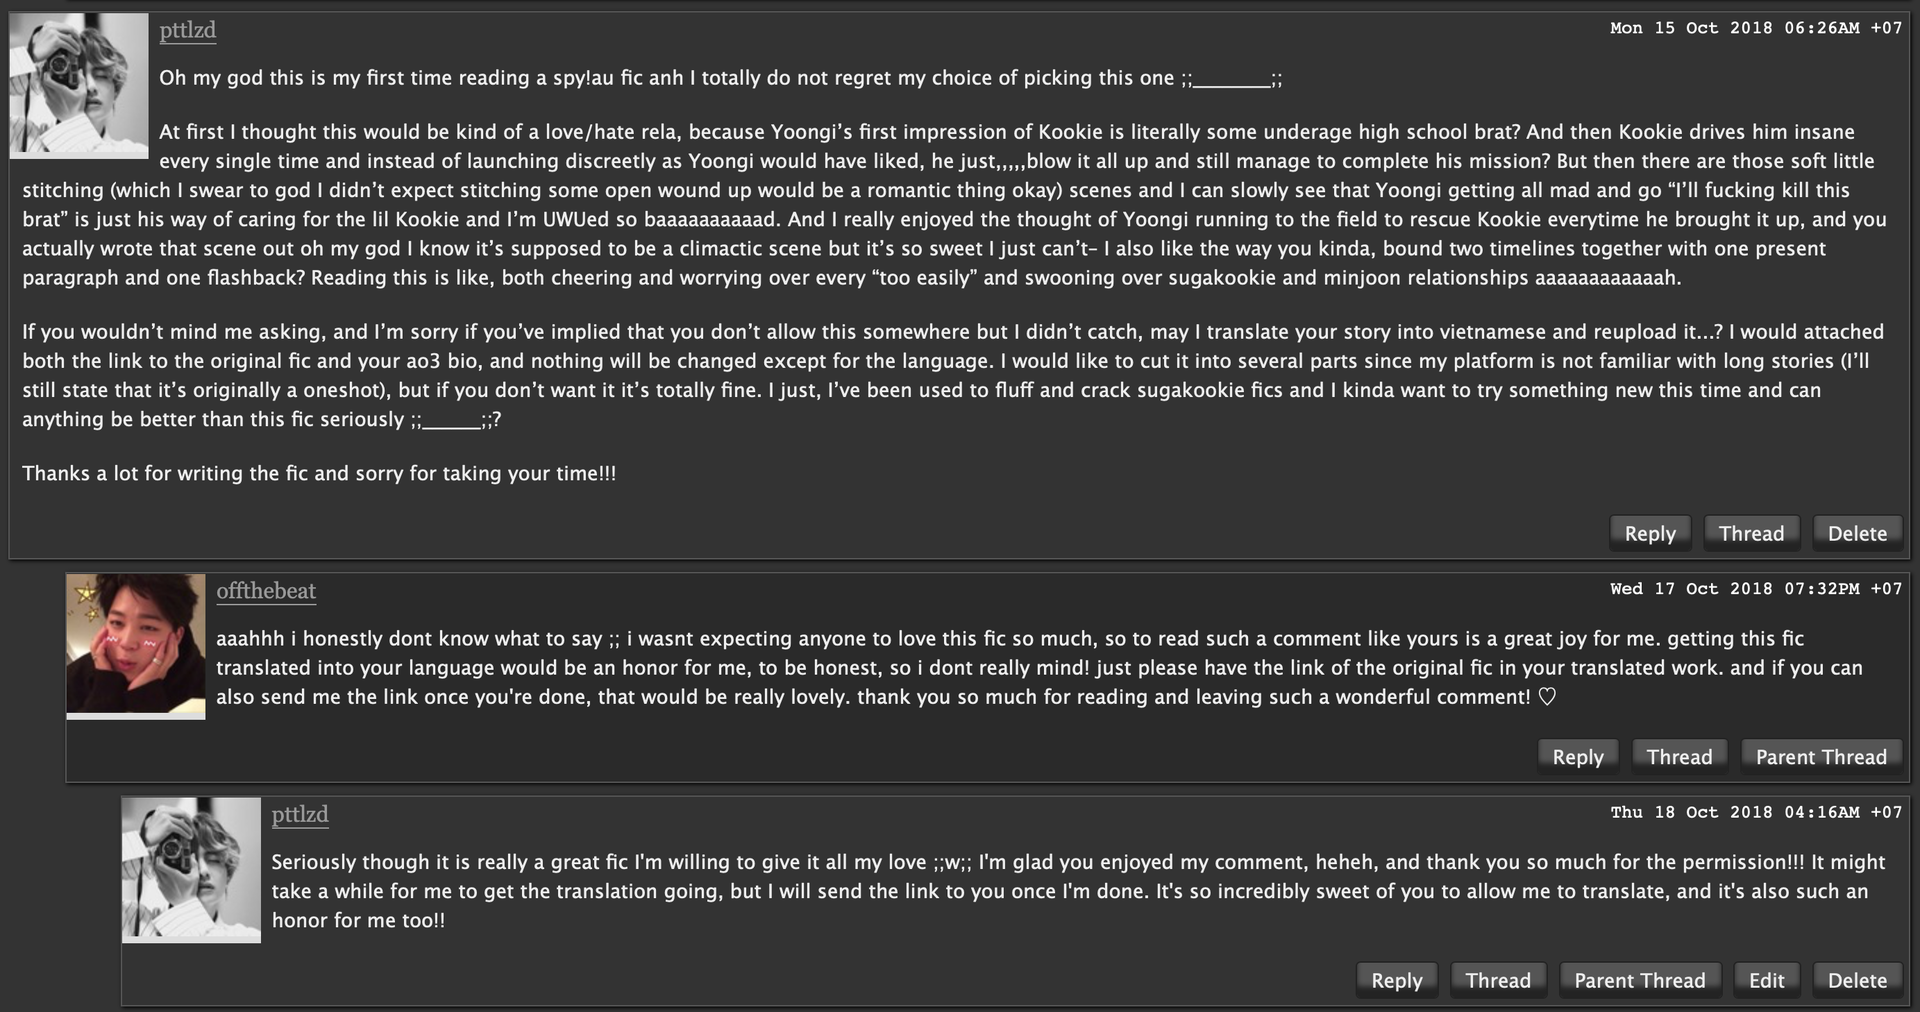Delete the last pttlzd comment

click(x=1857, y=980)
